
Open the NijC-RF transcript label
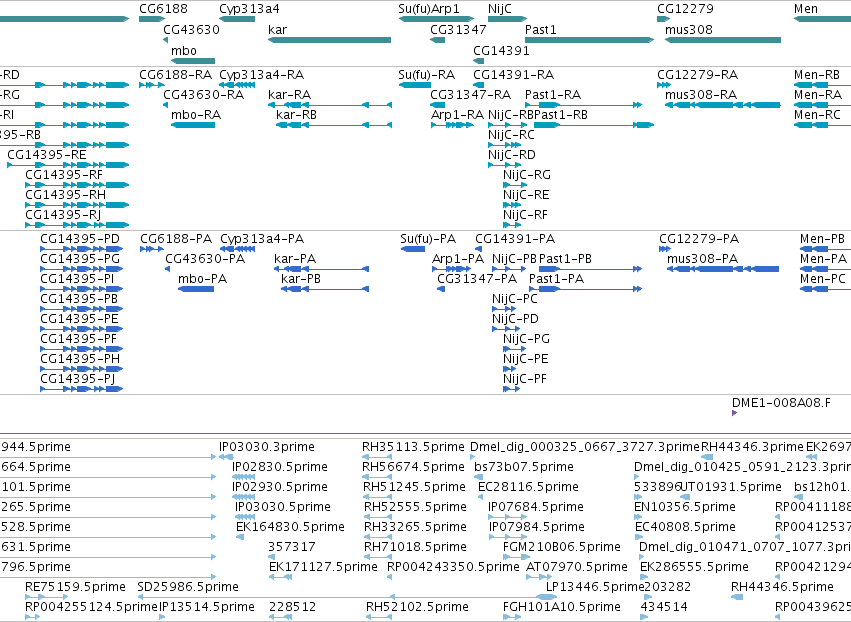click(525, 214)
